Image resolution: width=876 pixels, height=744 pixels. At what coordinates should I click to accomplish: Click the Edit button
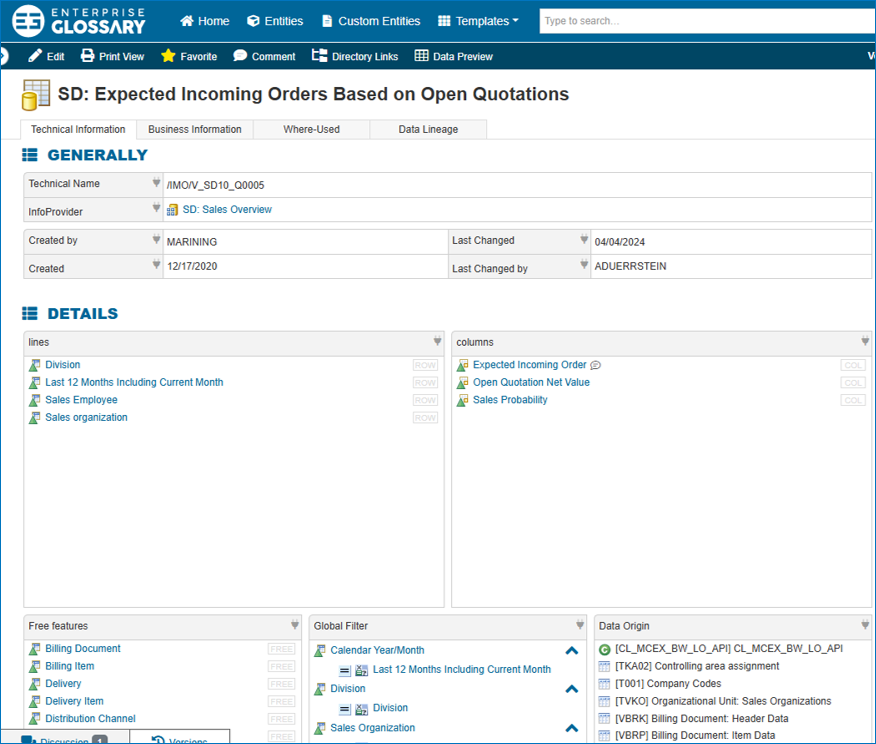click(46, 56)
